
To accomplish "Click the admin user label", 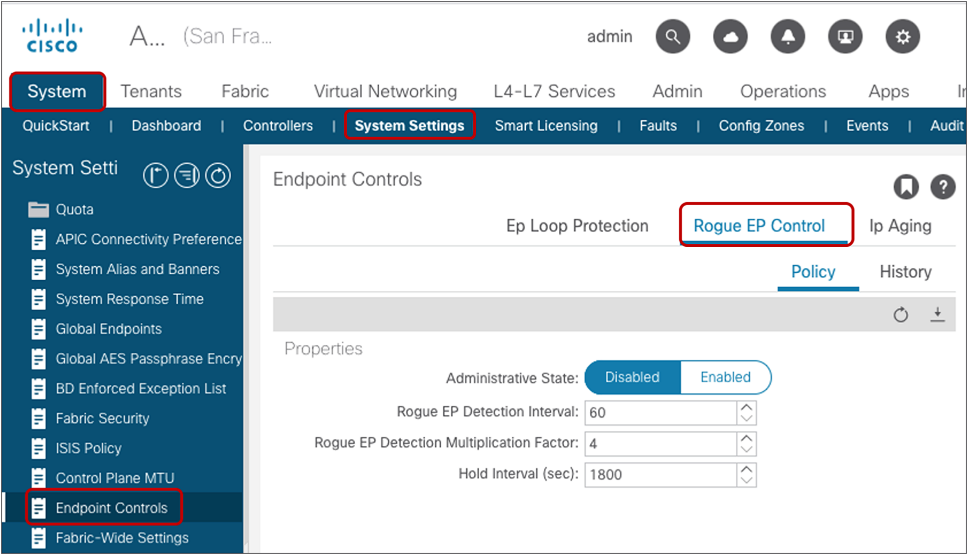I will click(609, 36).
